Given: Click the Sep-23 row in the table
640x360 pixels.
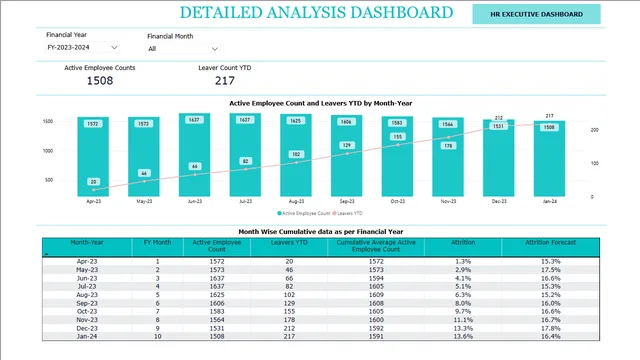Looking at the screenshot, I should [321, 303].
